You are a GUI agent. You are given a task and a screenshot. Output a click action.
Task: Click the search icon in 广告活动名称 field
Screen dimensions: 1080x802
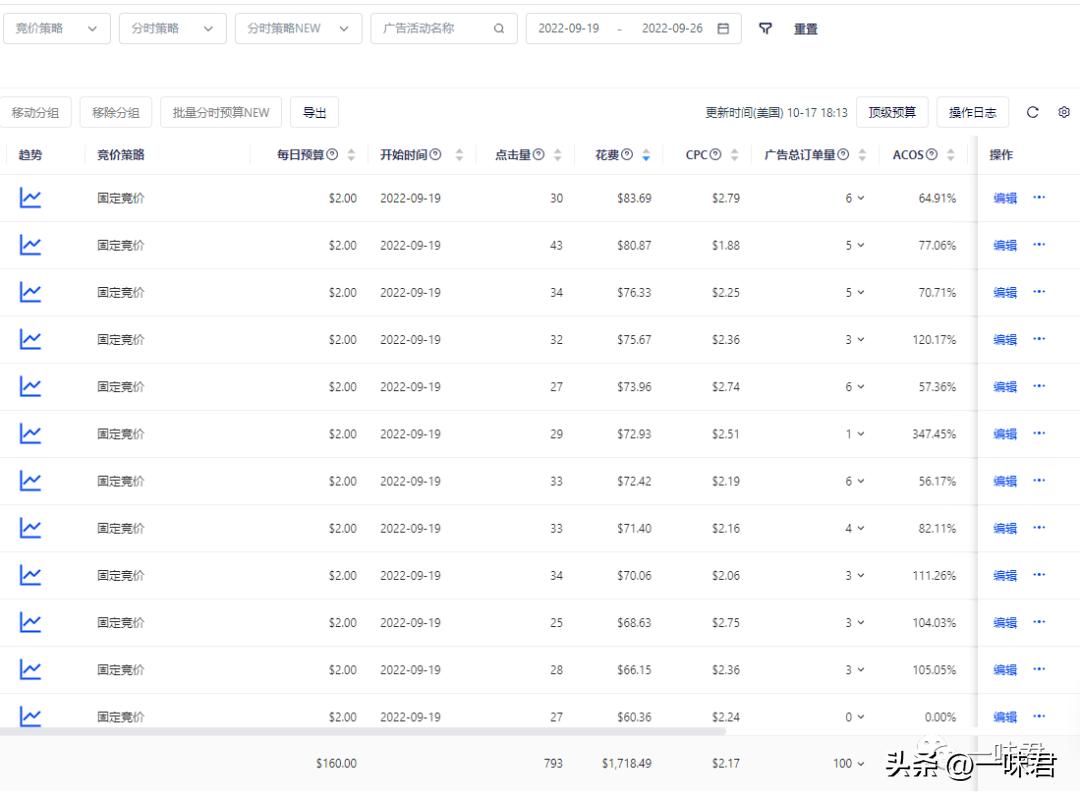tap(498, 29)
